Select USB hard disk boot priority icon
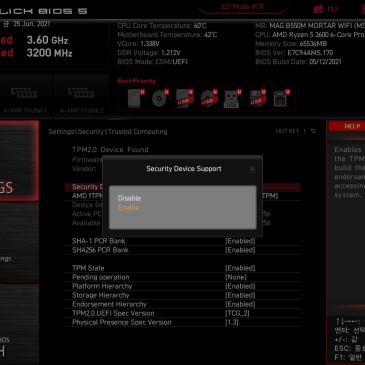The width and height of the screenshot is (365, 365). 184,98
